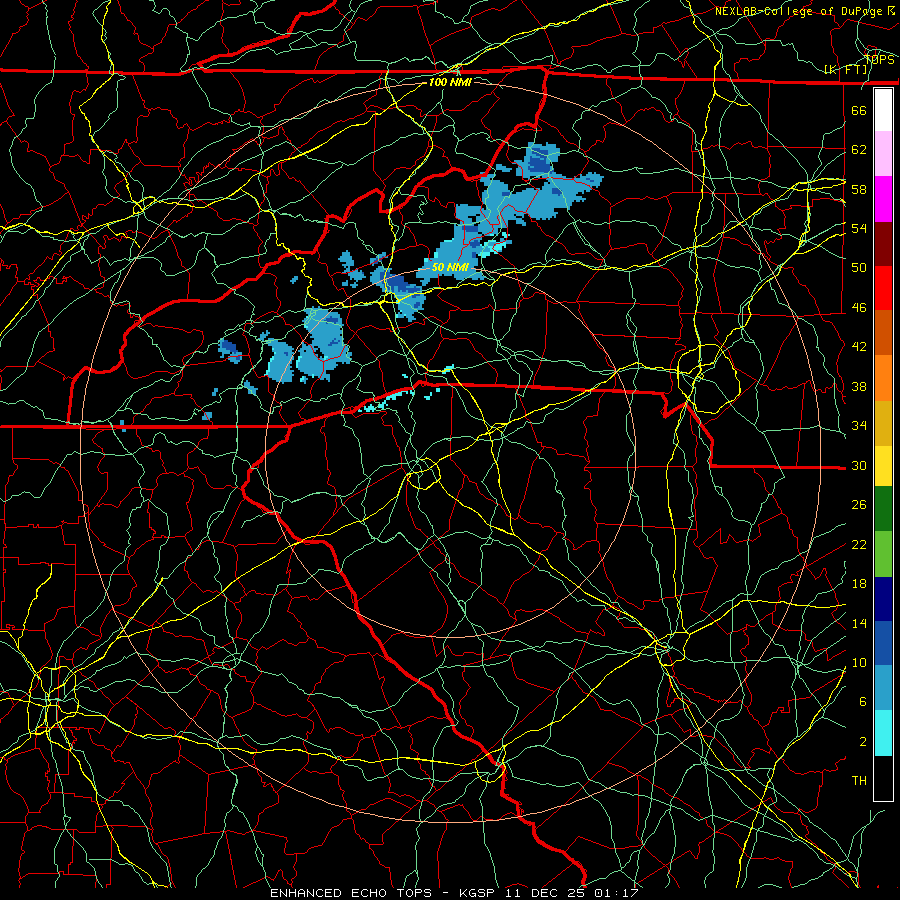Select the 50 scale value
Viewport: 900px width, 900px height.
pyautogui.click(x=859, y=268)
